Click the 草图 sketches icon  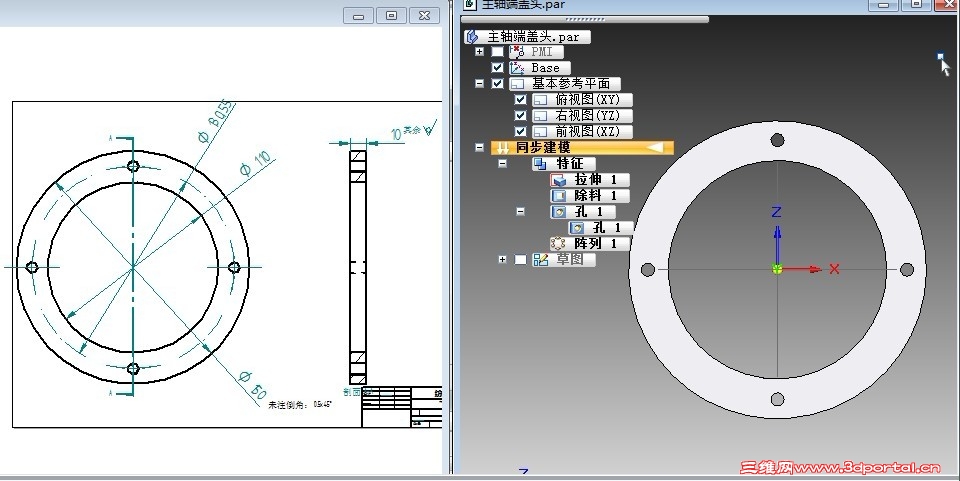540,259
